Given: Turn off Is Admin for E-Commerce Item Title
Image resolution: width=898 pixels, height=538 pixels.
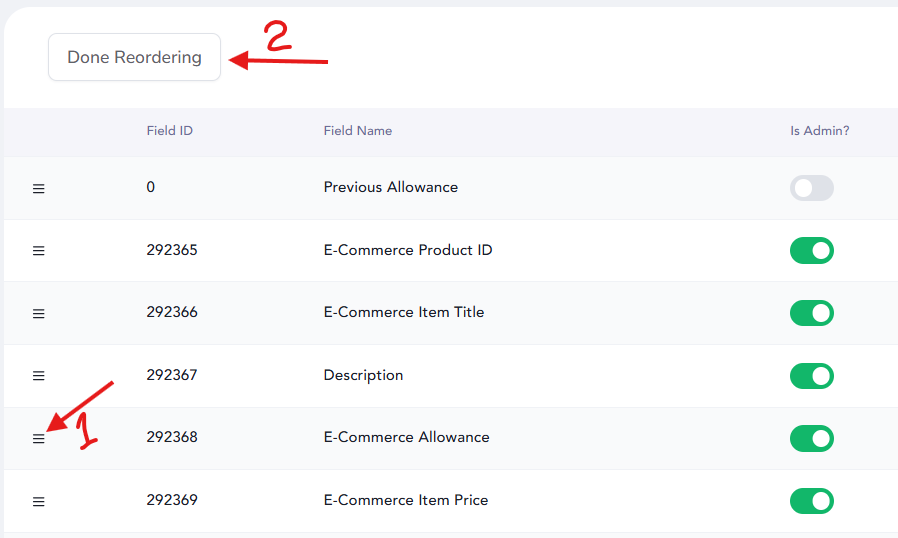Looking at the screenshot, I should click(x=812, y=313).
